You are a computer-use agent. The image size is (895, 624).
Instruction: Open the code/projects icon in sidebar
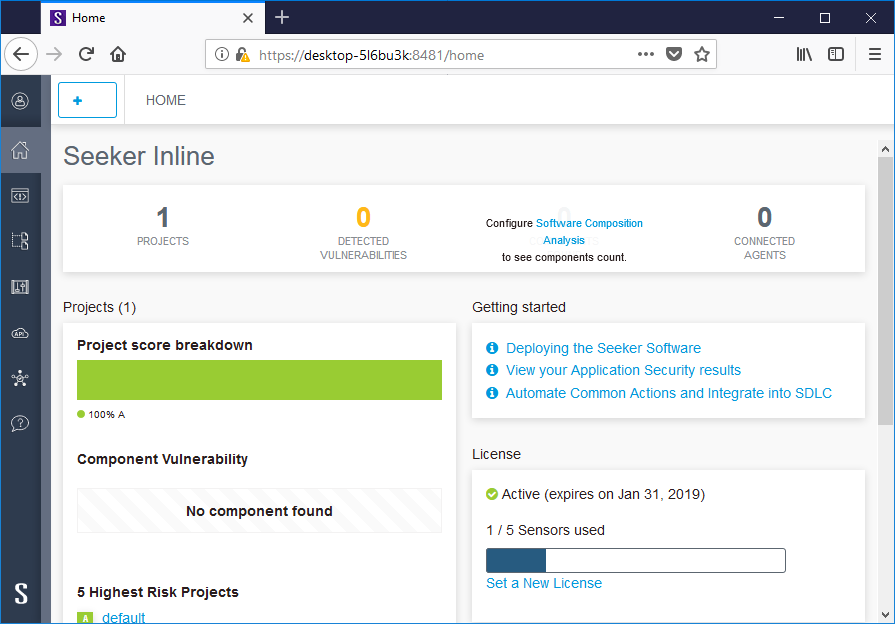click(20, 196)
